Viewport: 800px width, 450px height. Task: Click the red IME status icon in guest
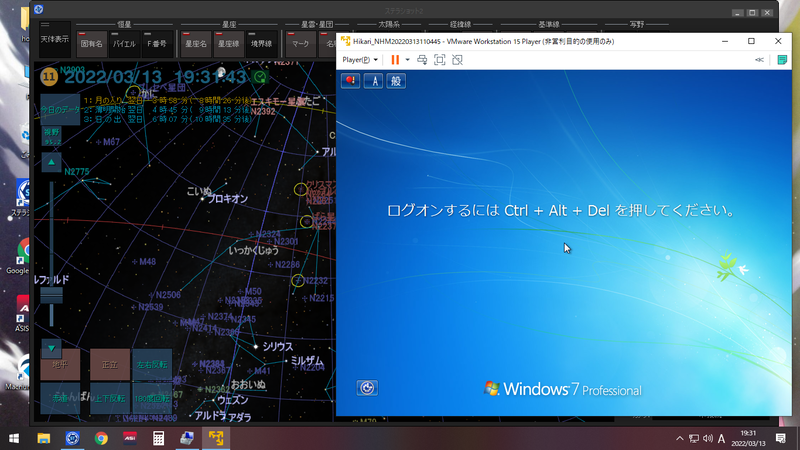351,81
